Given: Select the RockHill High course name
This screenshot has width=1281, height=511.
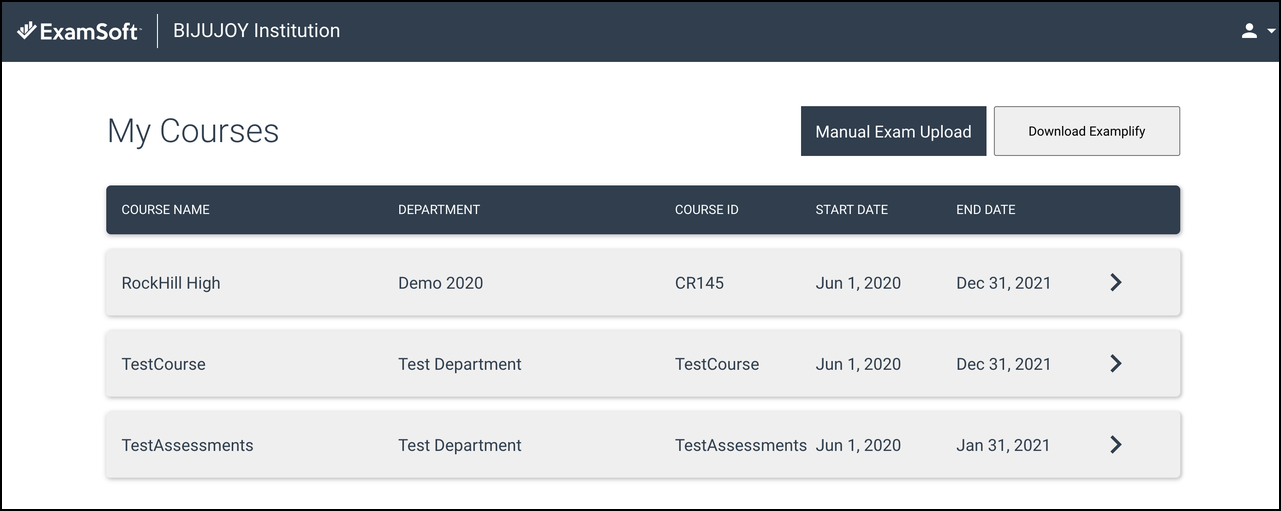Looking at the screenshot, I should coord(171,283).
